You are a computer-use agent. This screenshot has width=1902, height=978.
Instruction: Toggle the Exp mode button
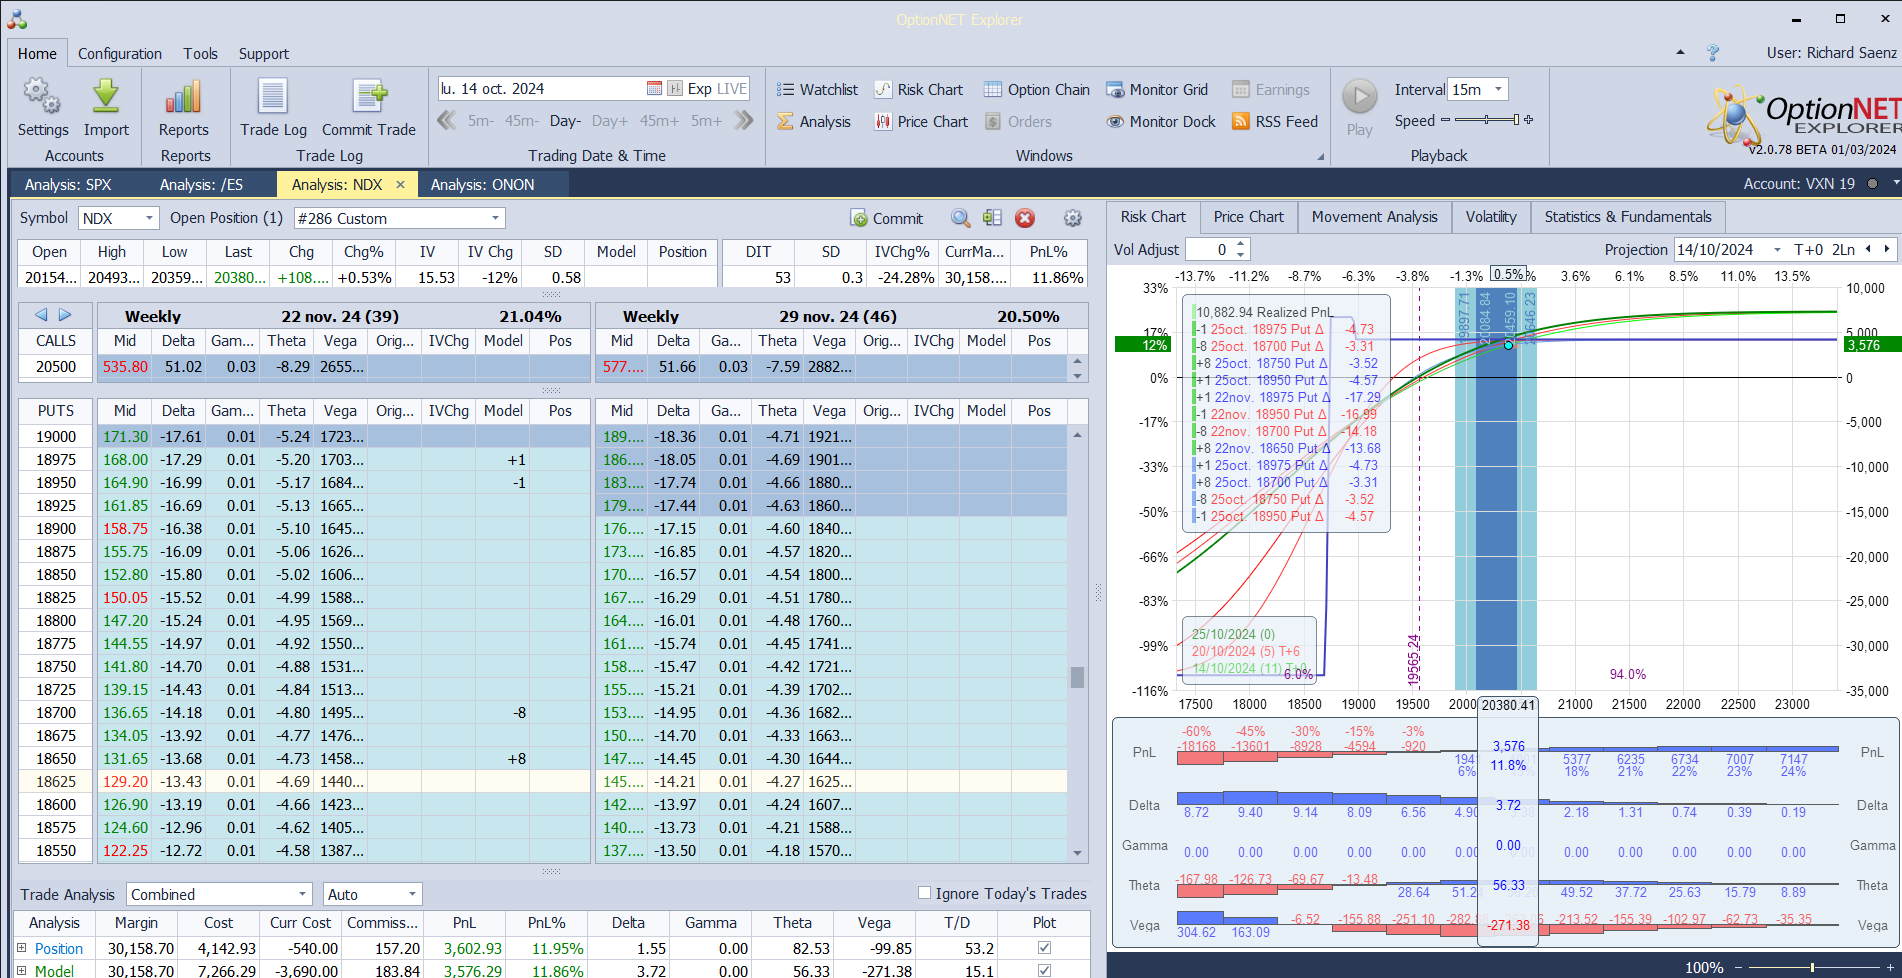click(699, 88)
